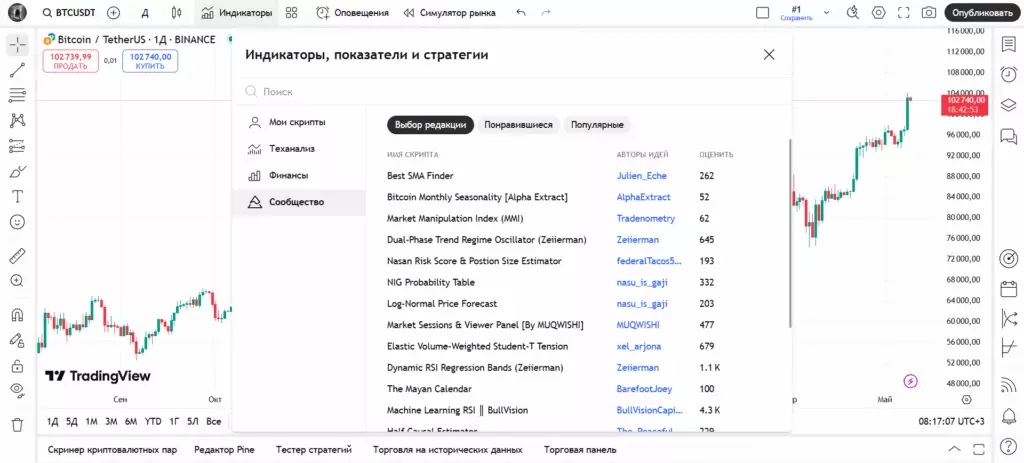
Task: Switch to Понравившиеся tab
Action: 518,125
